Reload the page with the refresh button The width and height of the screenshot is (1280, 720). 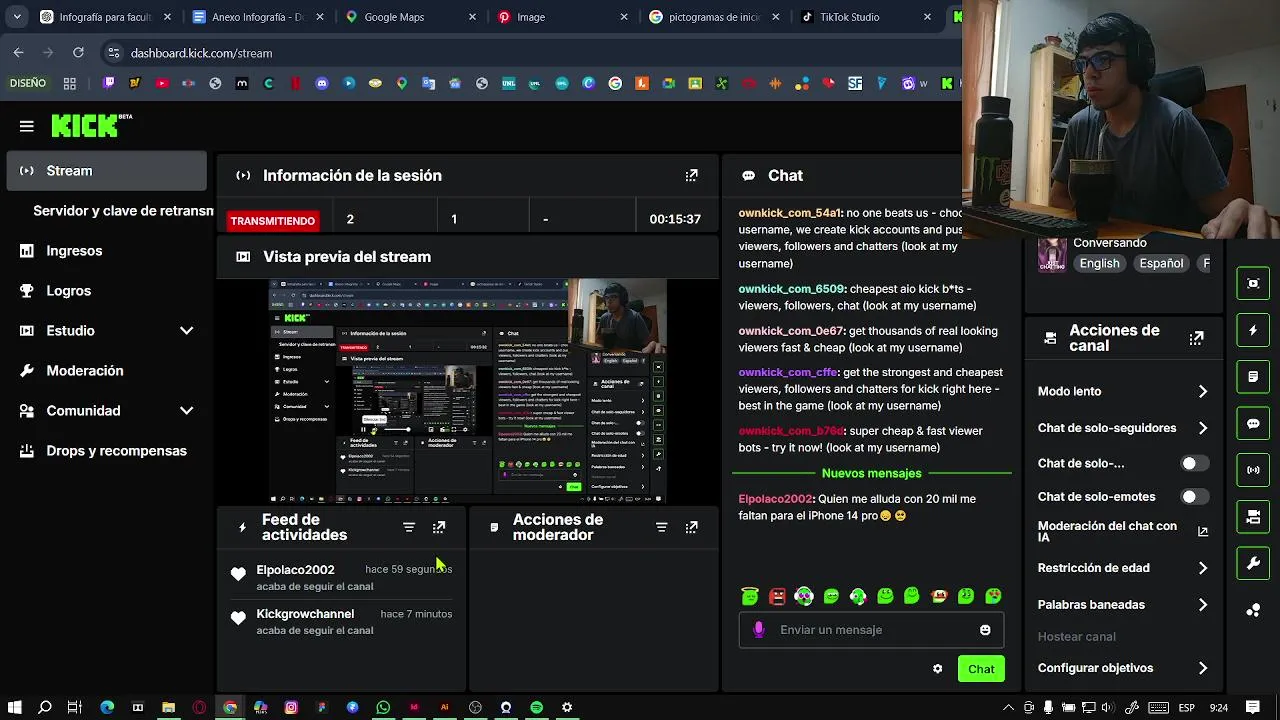(78, 53)
